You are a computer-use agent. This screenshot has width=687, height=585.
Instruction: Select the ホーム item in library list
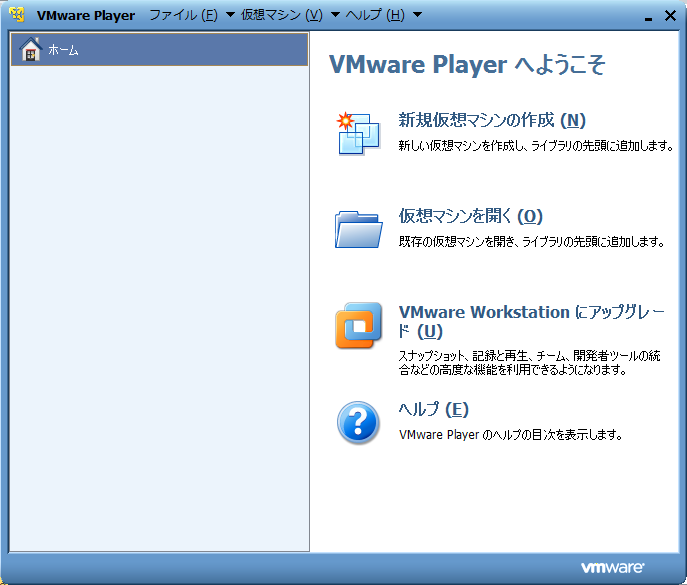(159, 50)
